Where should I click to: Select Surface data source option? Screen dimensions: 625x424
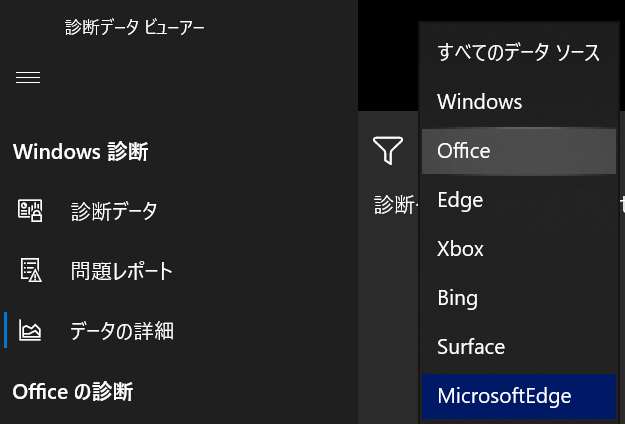pos(519,347)
